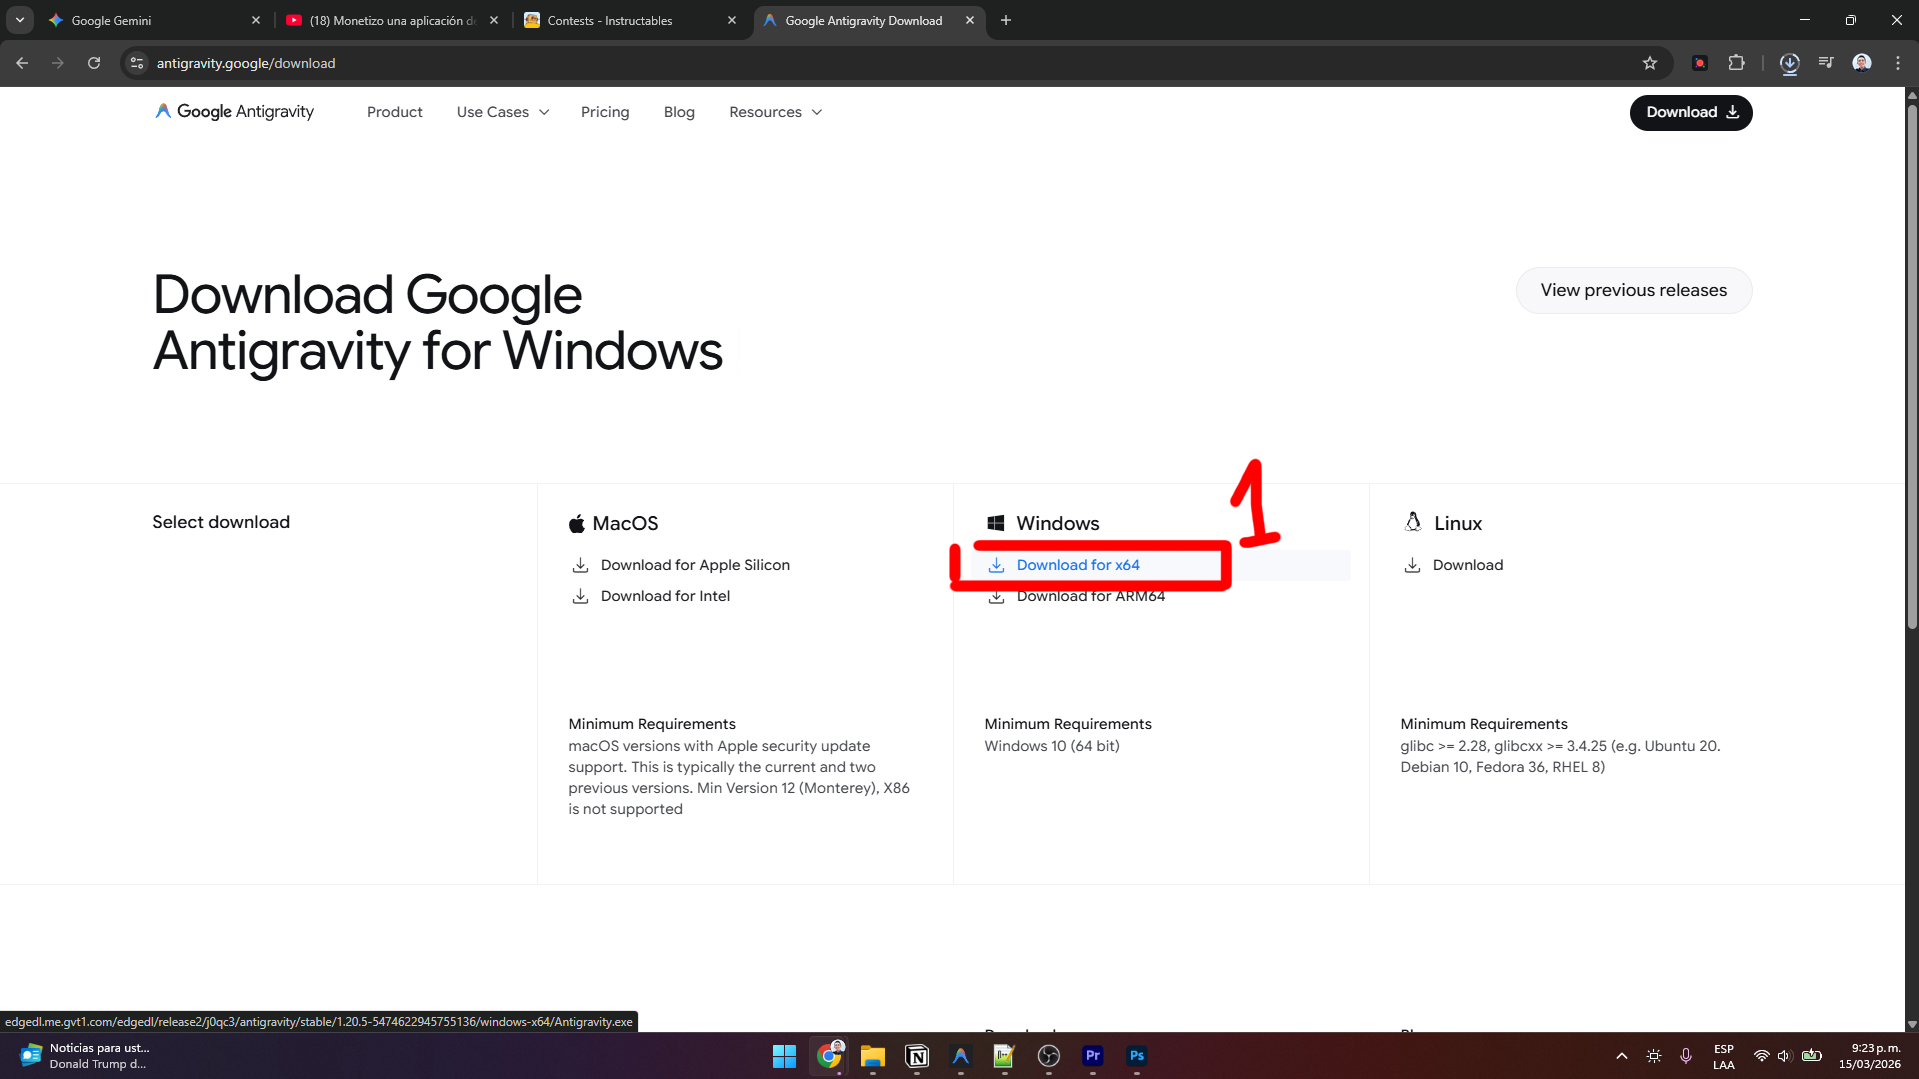
Task: Open Chrome tab search dropdown arrow
Action: tap(20, 20)
